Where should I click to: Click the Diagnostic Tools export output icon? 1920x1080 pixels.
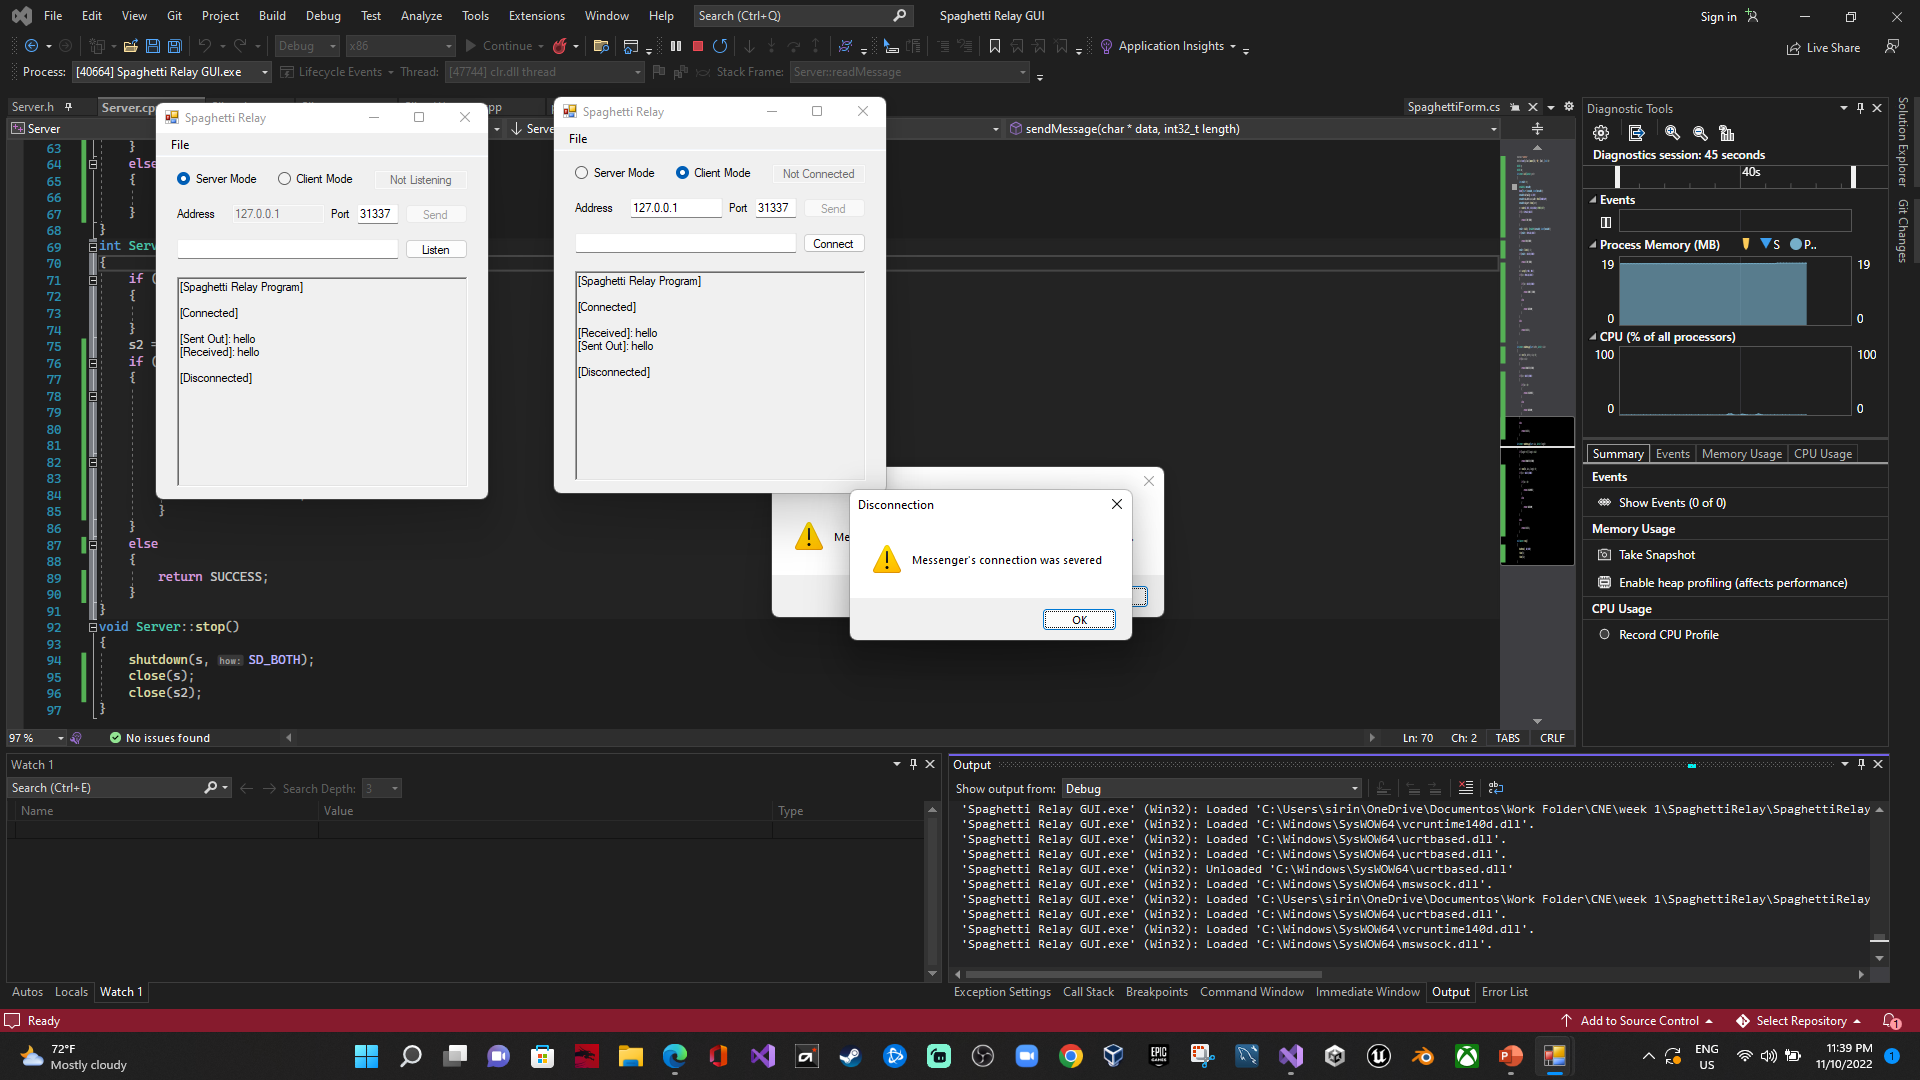pos(1636,133)
